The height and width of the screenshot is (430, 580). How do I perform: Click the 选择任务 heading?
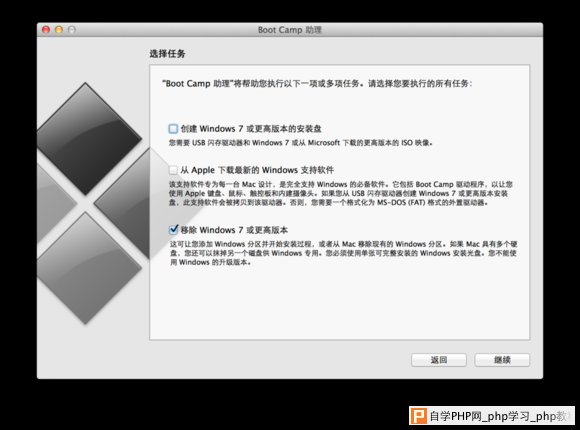(167, 54)
